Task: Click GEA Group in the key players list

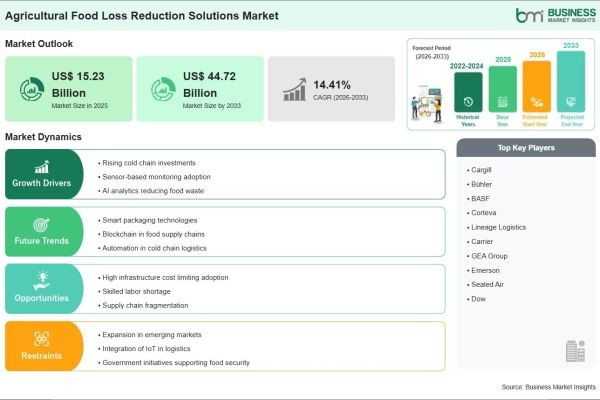Action: tap(487, 256)
